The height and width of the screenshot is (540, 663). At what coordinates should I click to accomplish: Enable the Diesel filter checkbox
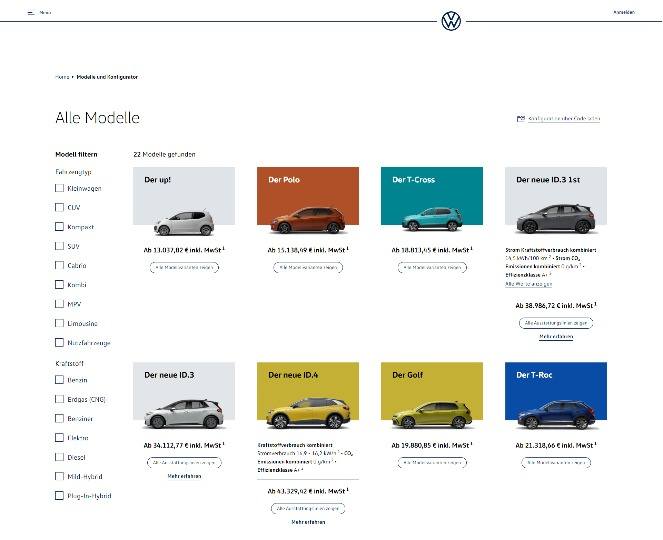coord(60,457)
